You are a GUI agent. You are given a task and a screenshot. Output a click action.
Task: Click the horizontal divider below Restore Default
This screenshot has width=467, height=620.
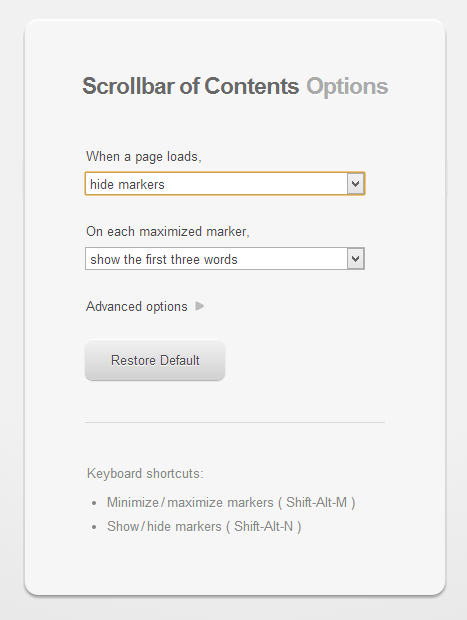(235, 422)
